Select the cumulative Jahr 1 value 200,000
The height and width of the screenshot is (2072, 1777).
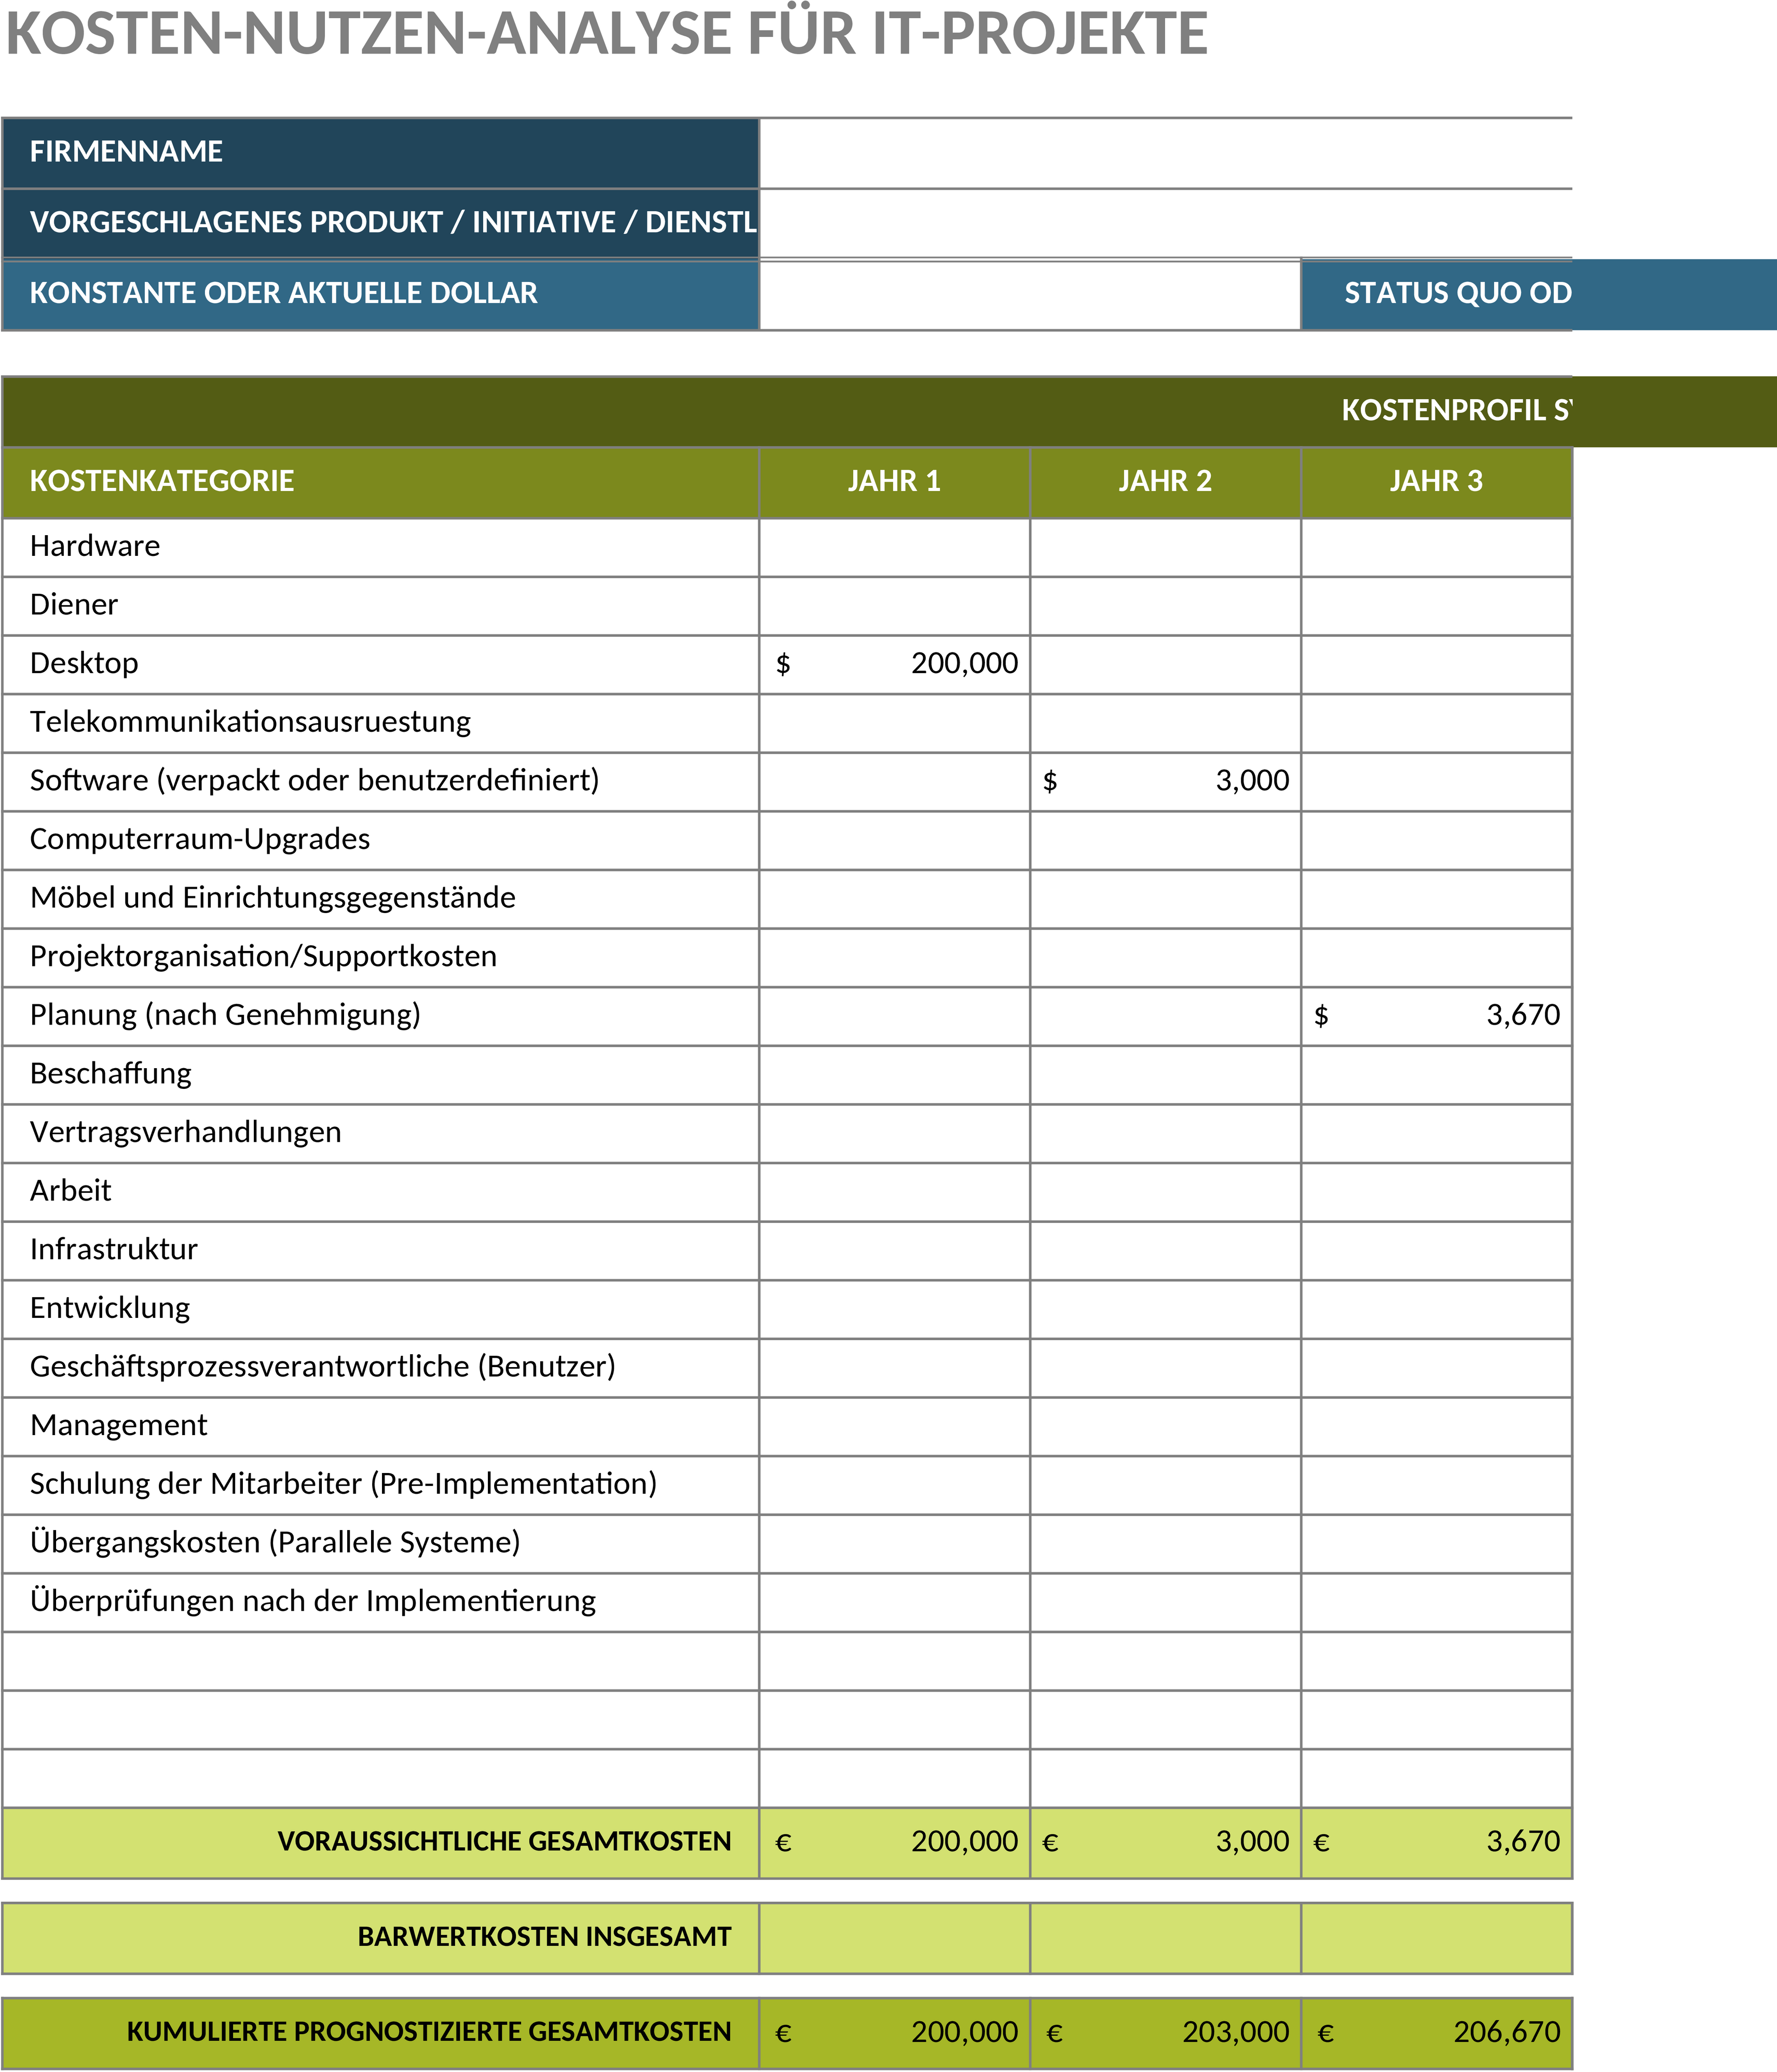(x=894, y=2033)
